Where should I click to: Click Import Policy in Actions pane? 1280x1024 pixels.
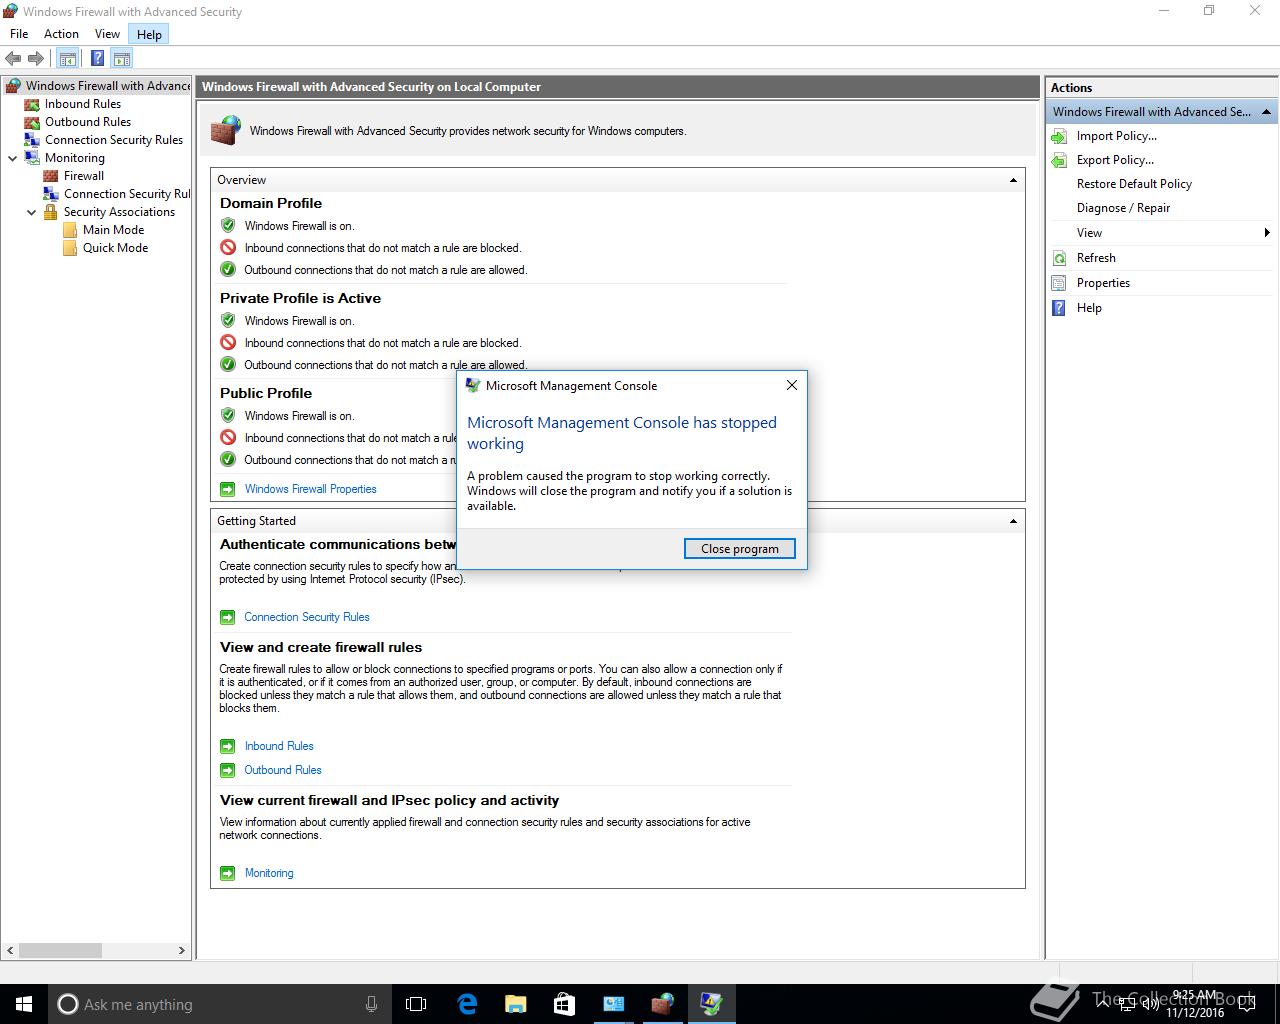(x=1116, y=136)
